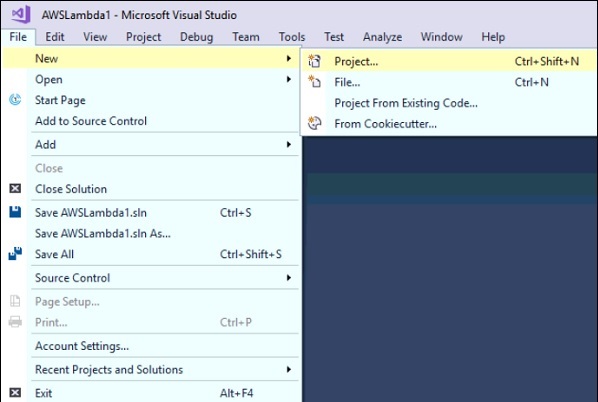Expand the Add submenu arrow
Viewport: 598px width, 402px height.
289,145
